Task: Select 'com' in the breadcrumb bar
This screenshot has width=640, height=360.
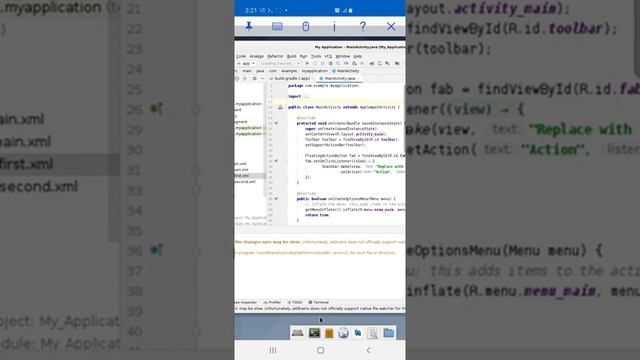Action: pyautogui.click(x=272, y=71)
